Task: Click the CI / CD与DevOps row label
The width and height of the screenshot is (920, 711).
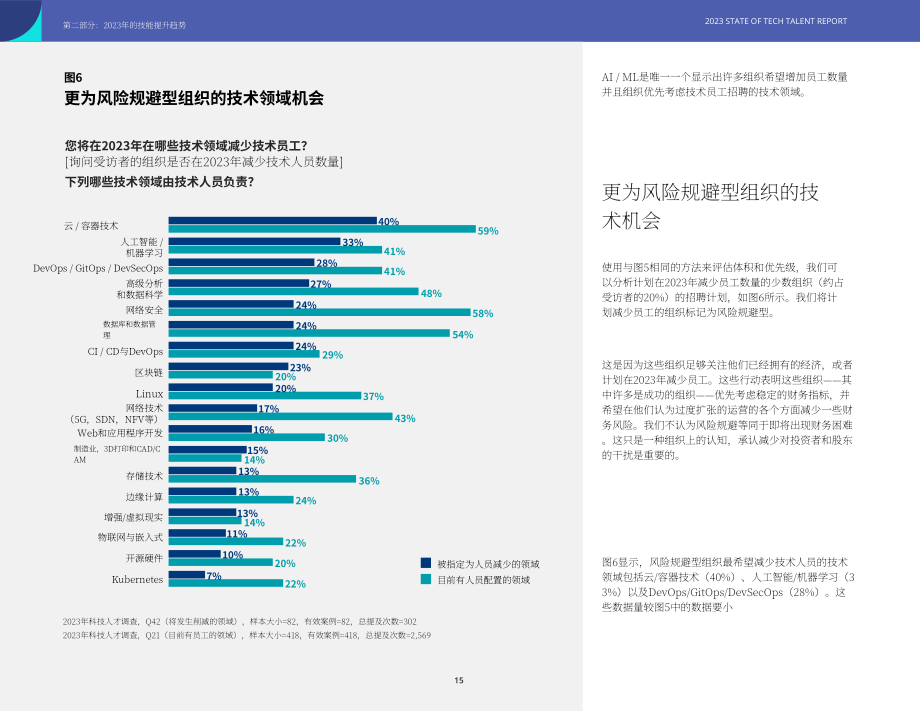Action: pyautogui.click(x=125, y=352)
